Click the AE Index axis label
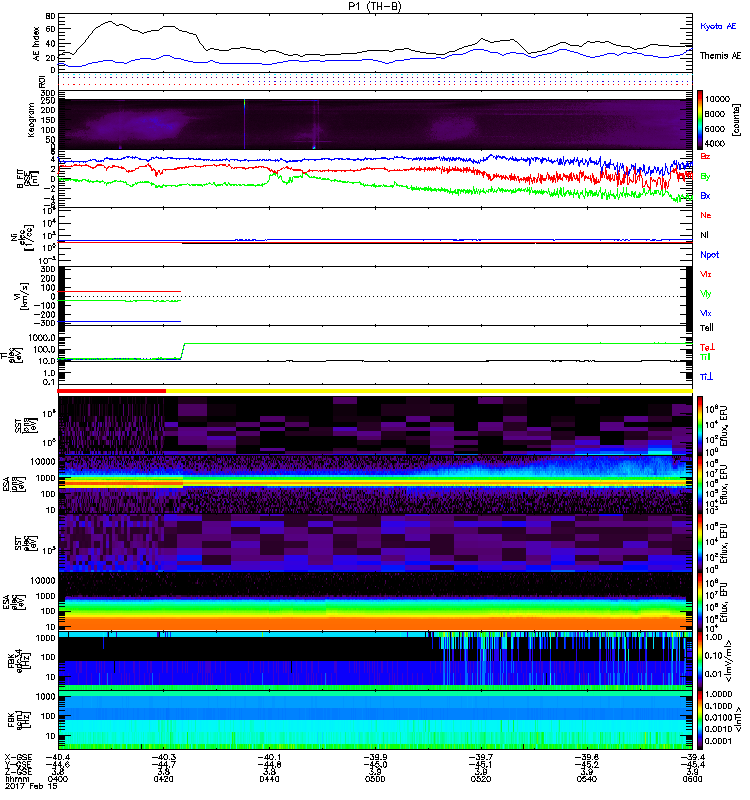Viewport: 750px width, 800px height. 36,44
